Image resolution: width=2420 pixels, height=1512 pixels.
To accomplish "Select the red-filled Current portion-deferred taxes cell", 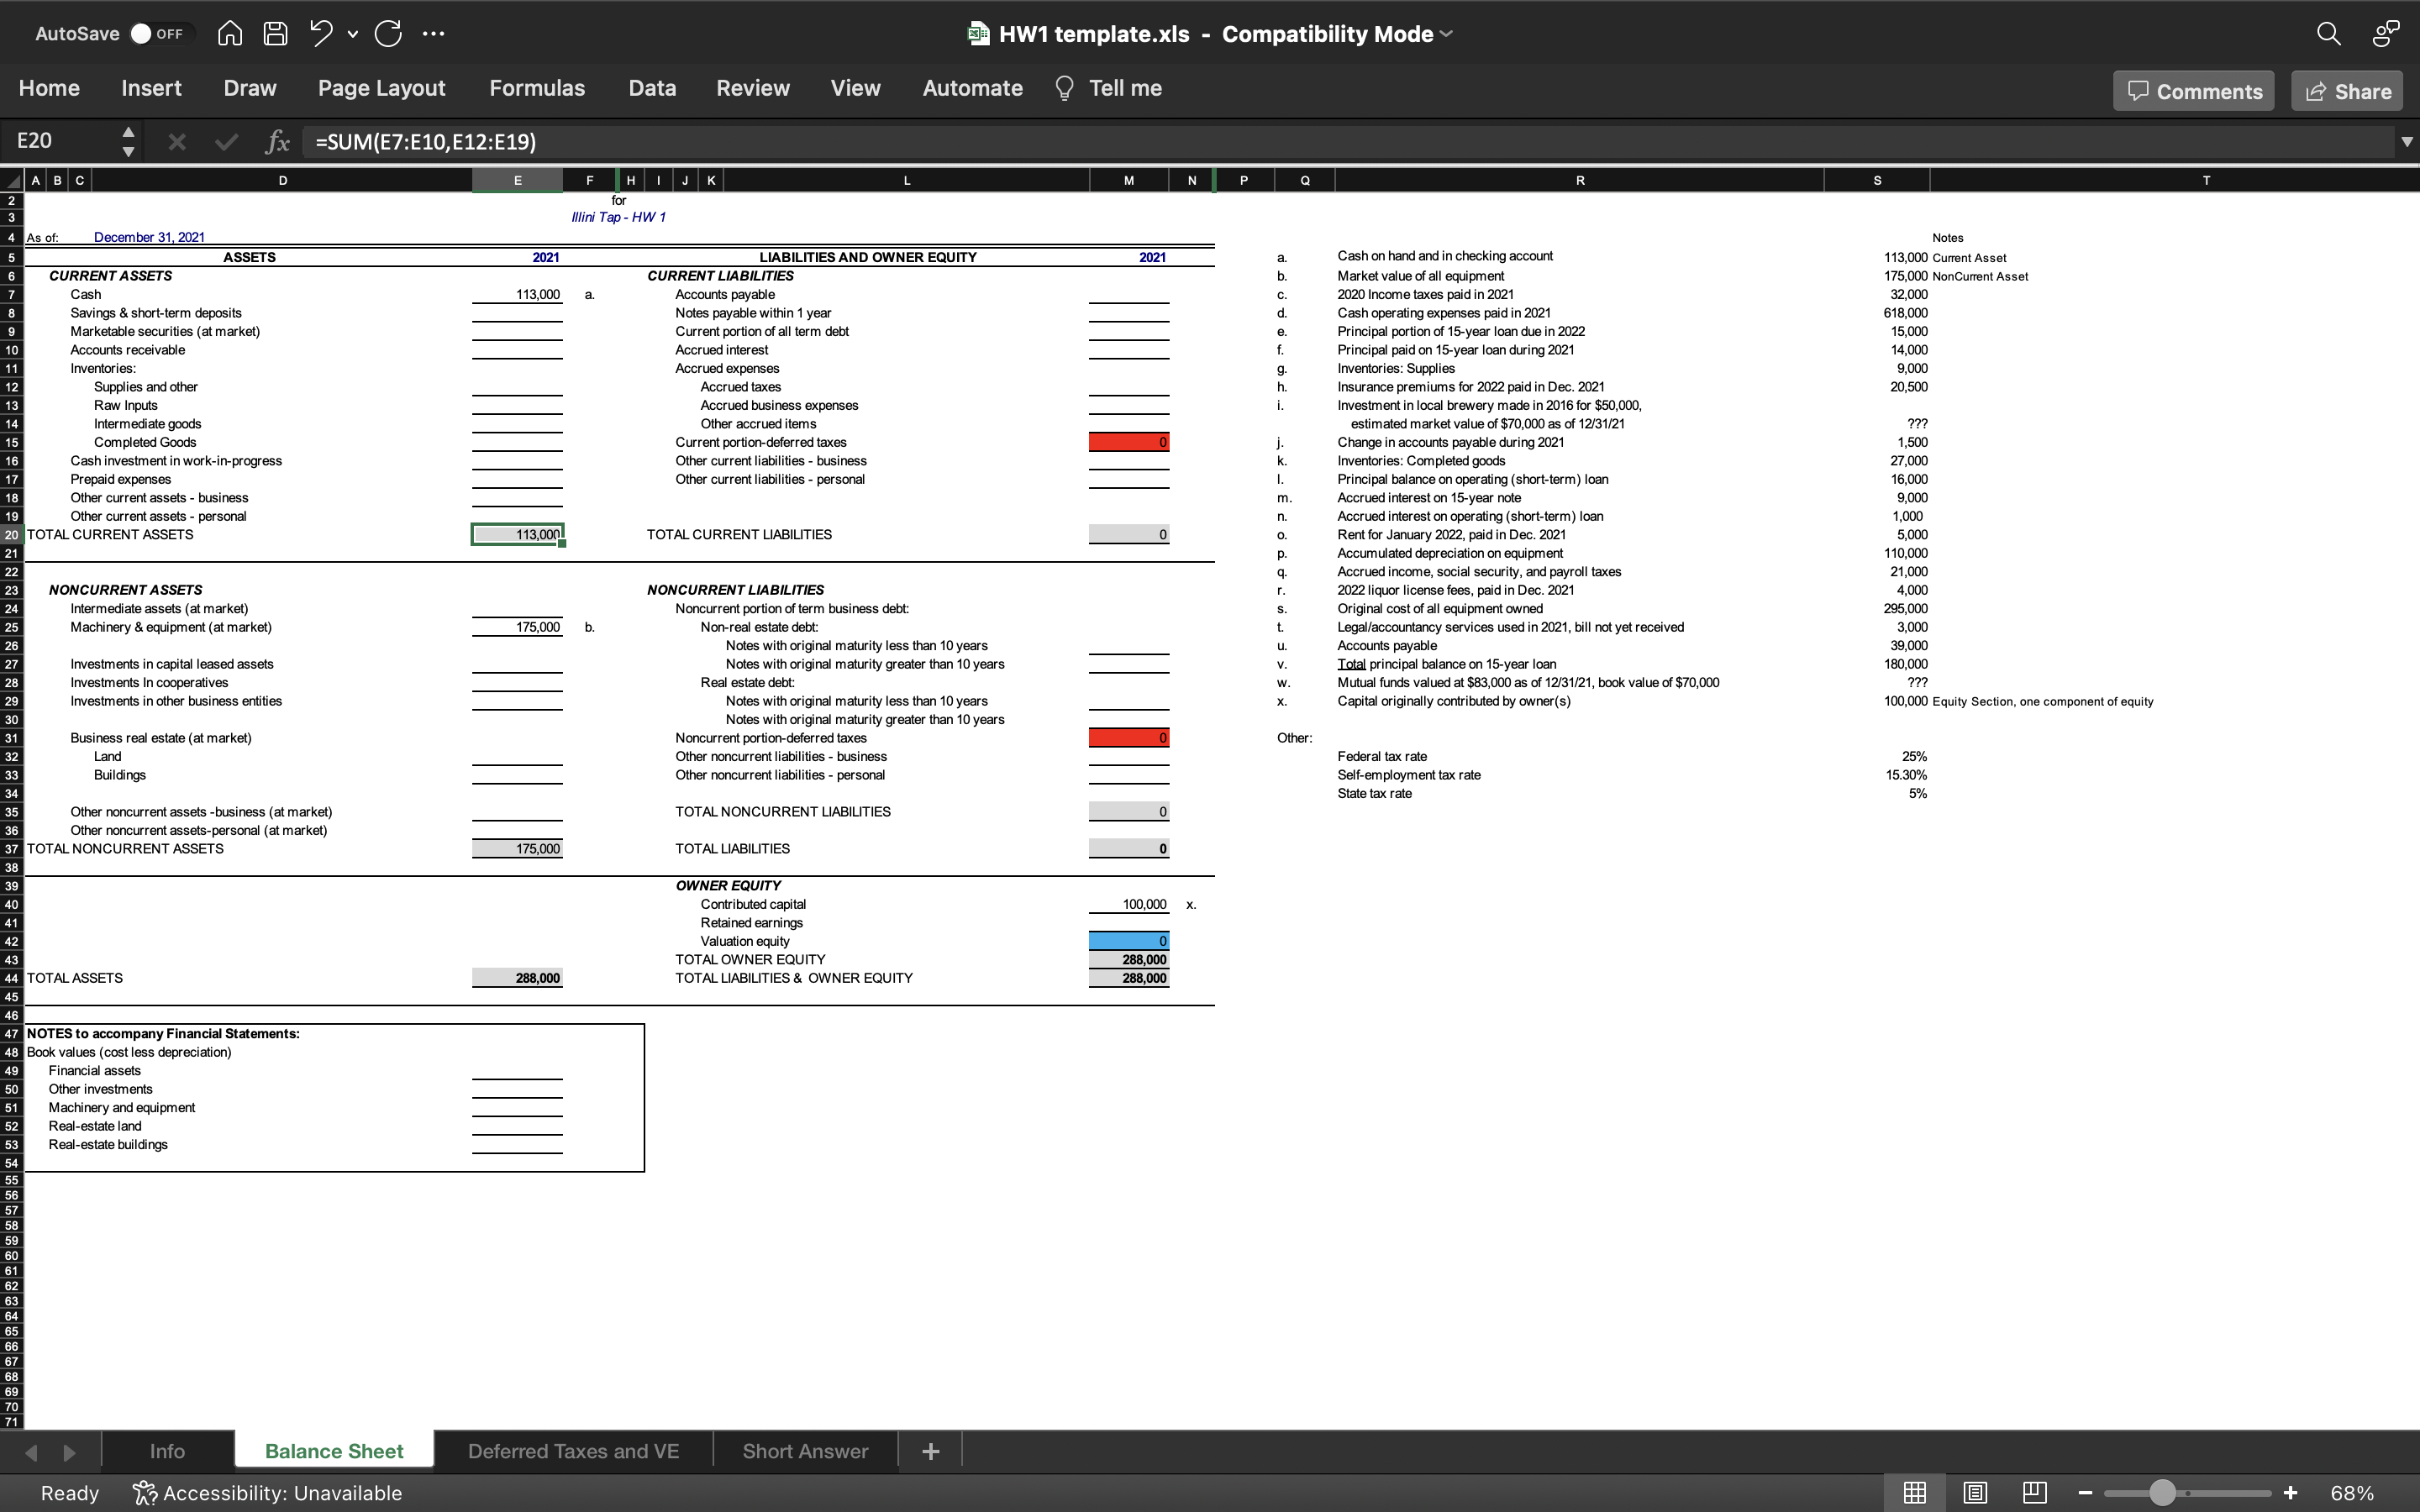I will [x=1128, y=441].
